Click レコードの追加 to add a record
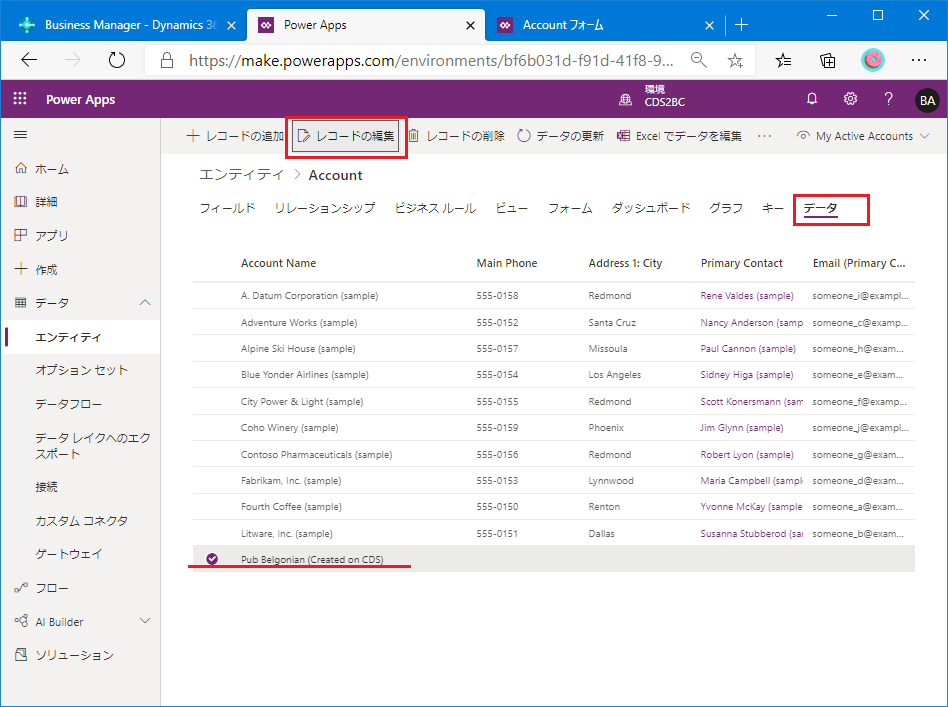The image size is (948, 707). pyautogui.click(x=235, y=136)
